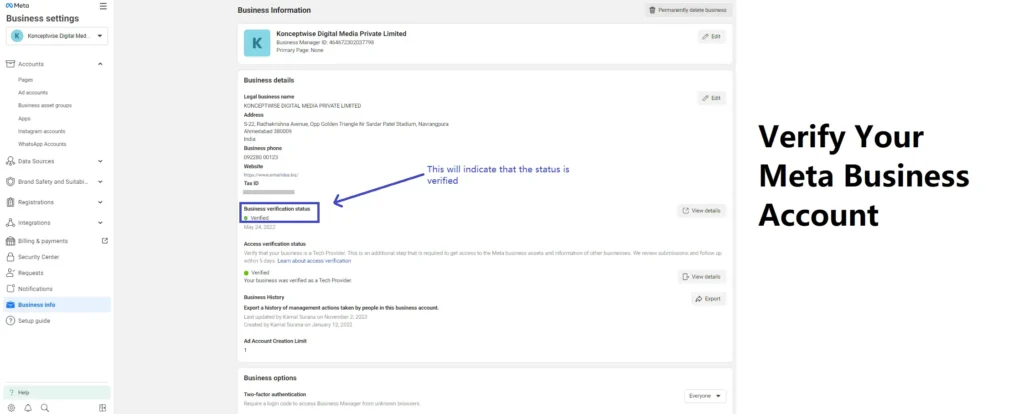Click the website URL under Website
This screenshot has height=414, width=1024.
(x=270, y=175)
